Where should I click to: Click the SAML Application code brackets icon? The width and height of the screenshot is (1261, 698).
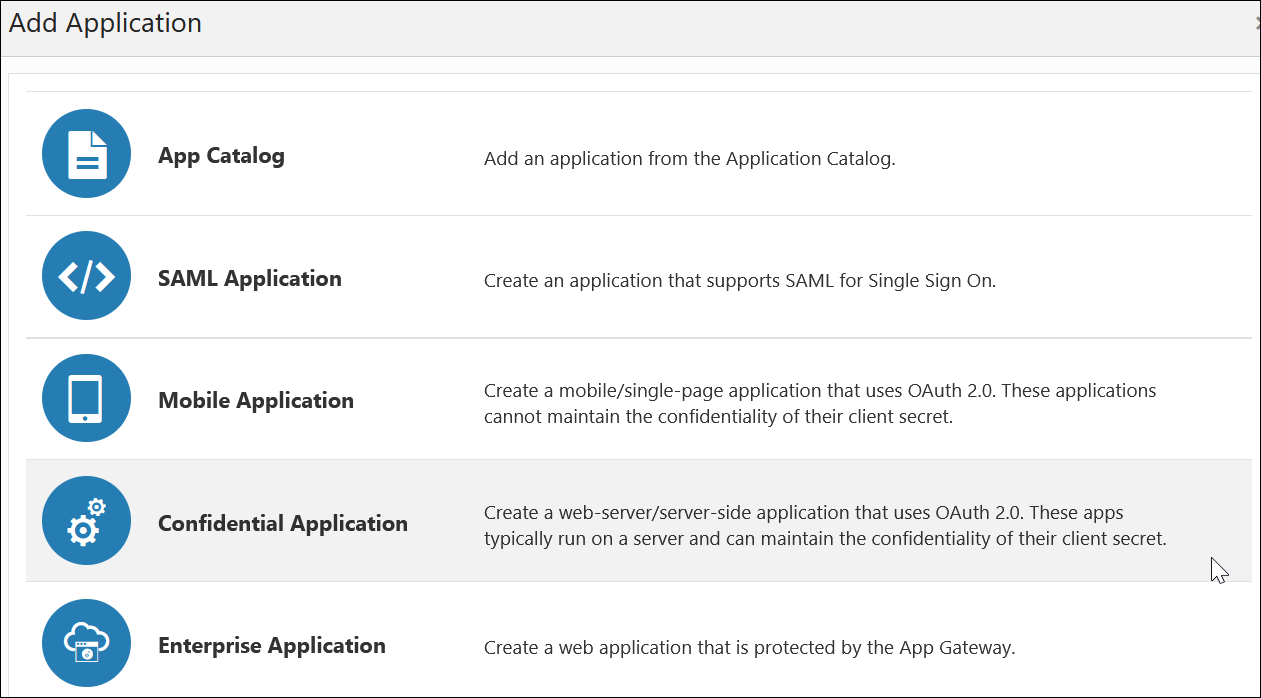(86, 275)
